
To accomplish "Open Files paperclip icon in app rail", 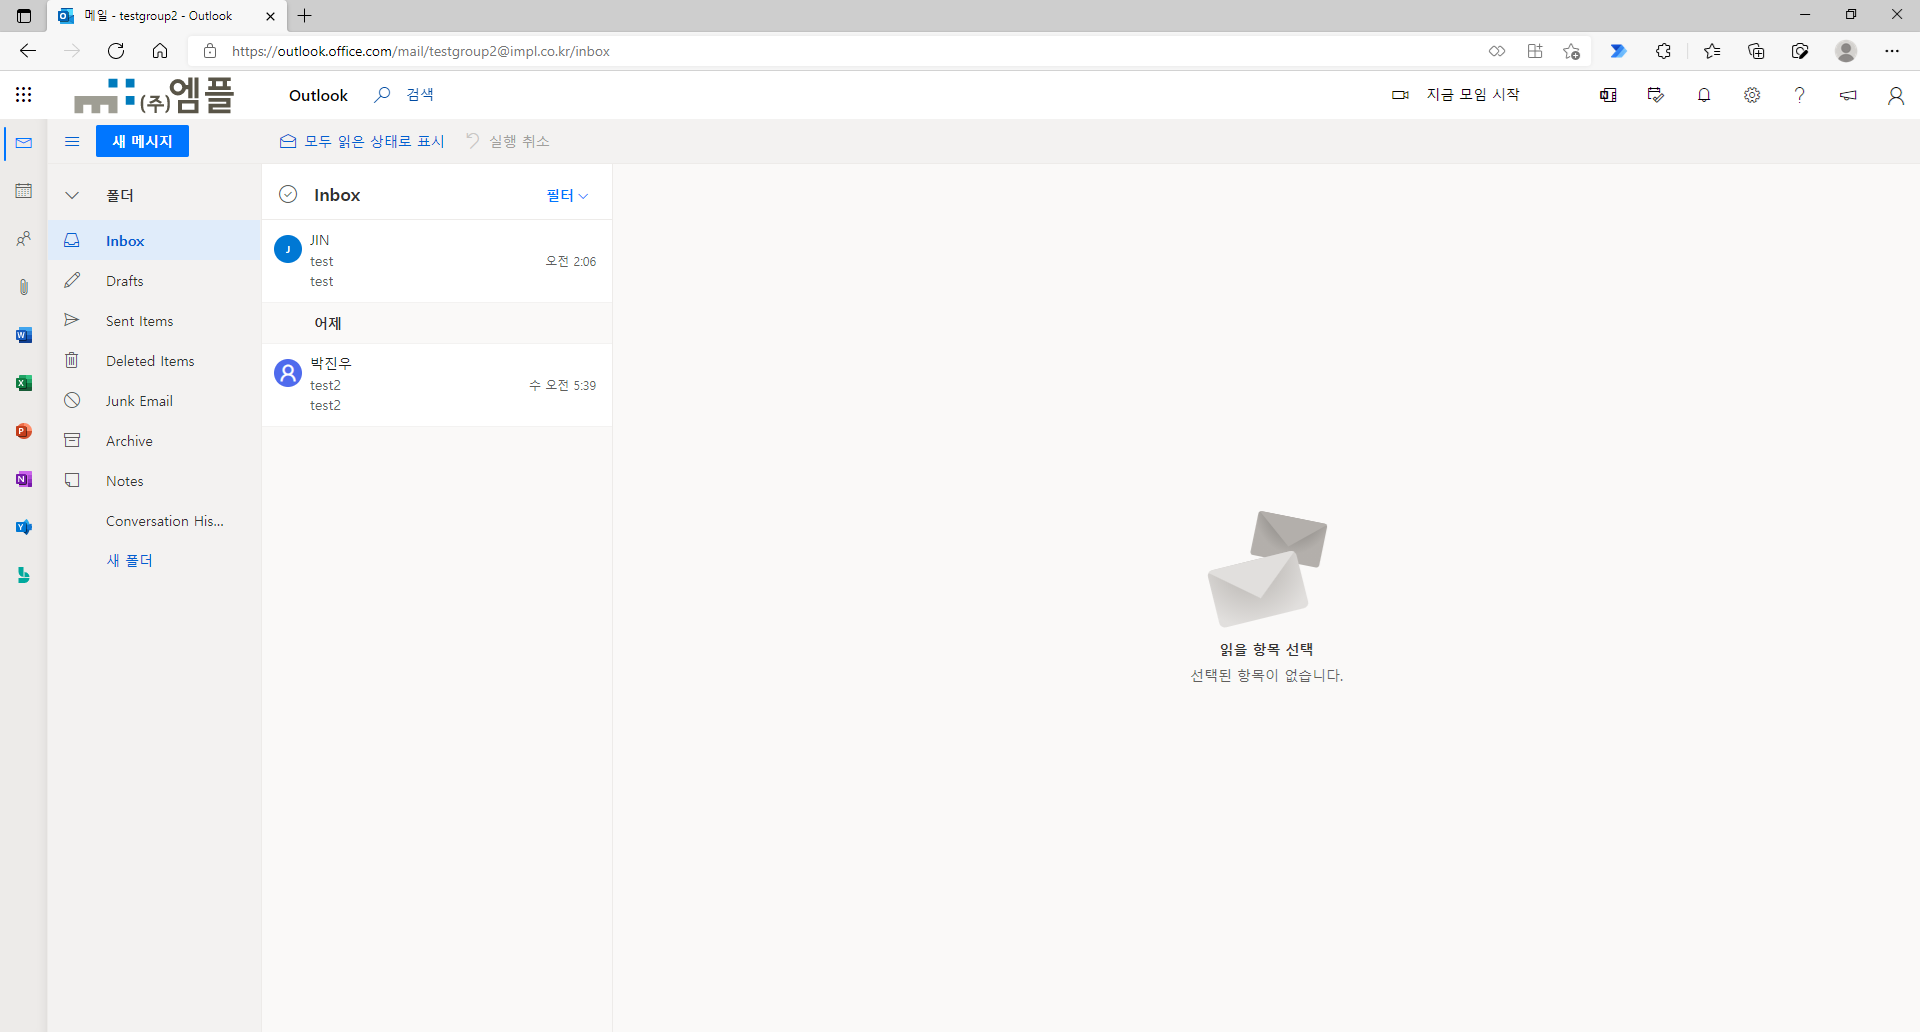I will (x=24, y=287).
